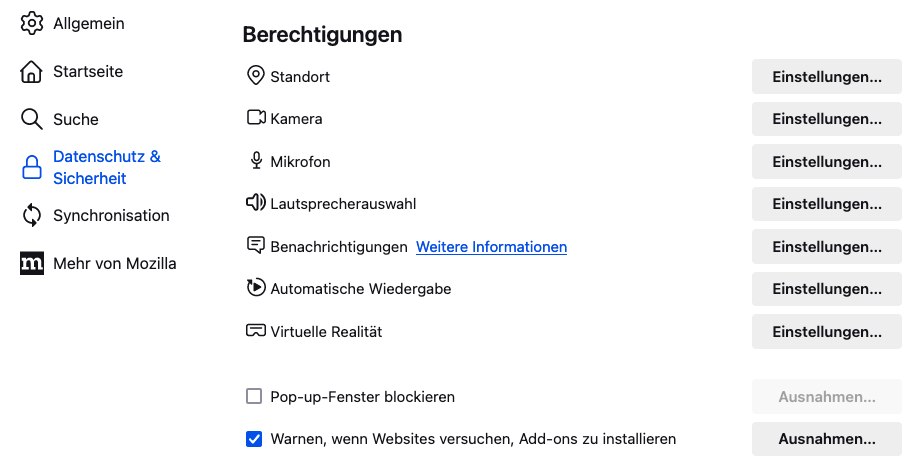Open Einstellungen for Lautsprecherauswahl
Image resolution: width=915 pixels, height=471 pixels.
point(827,204)
